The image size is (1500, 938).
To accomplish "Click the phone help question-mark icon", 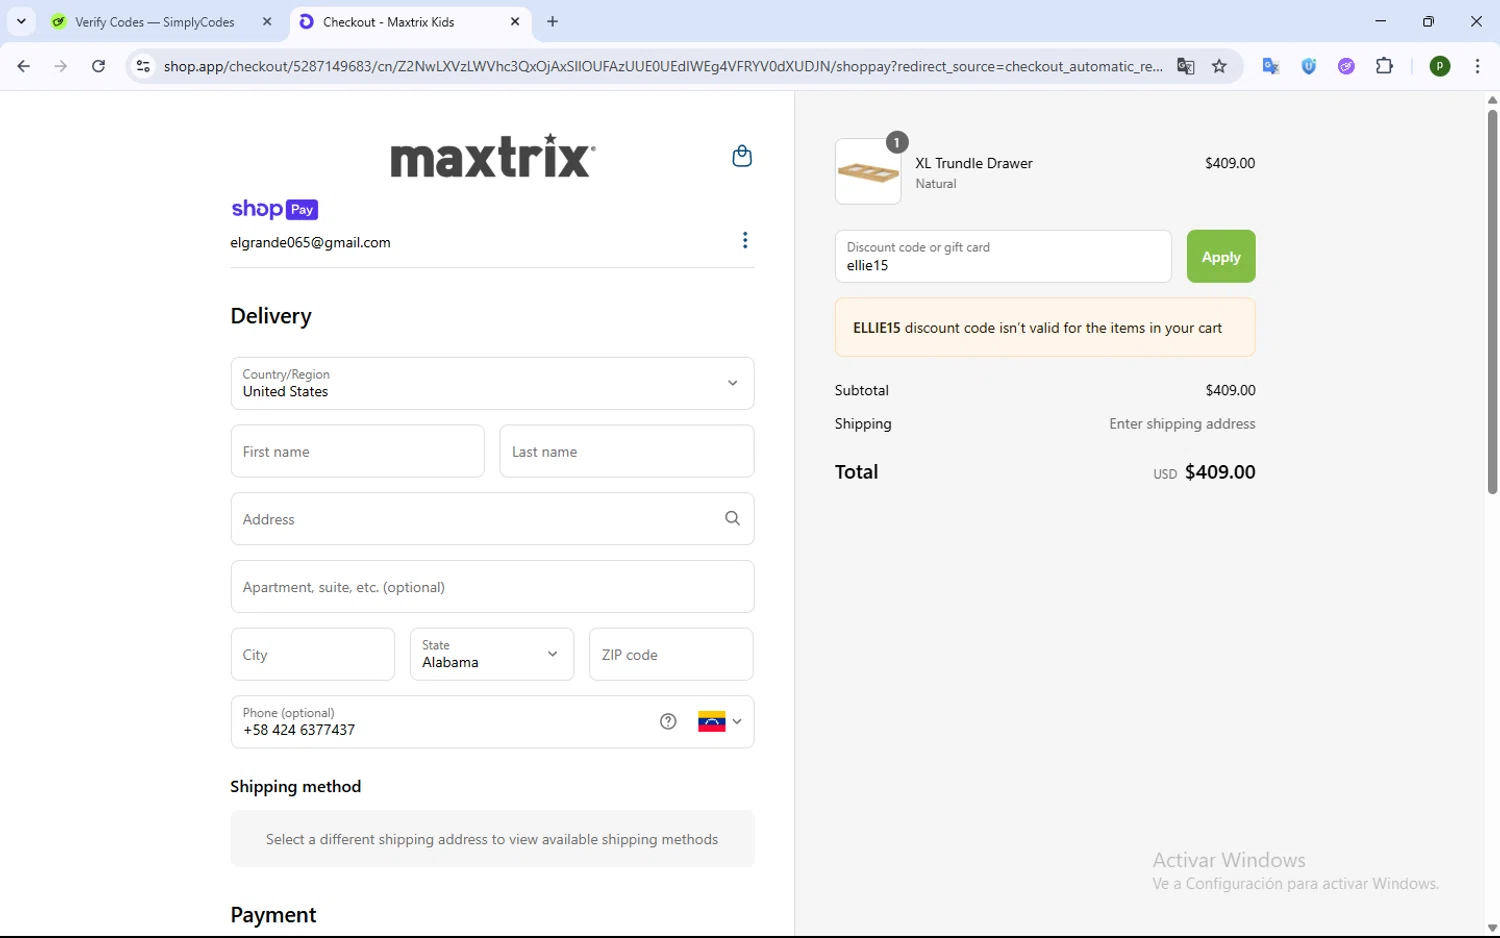I will 668,721.
